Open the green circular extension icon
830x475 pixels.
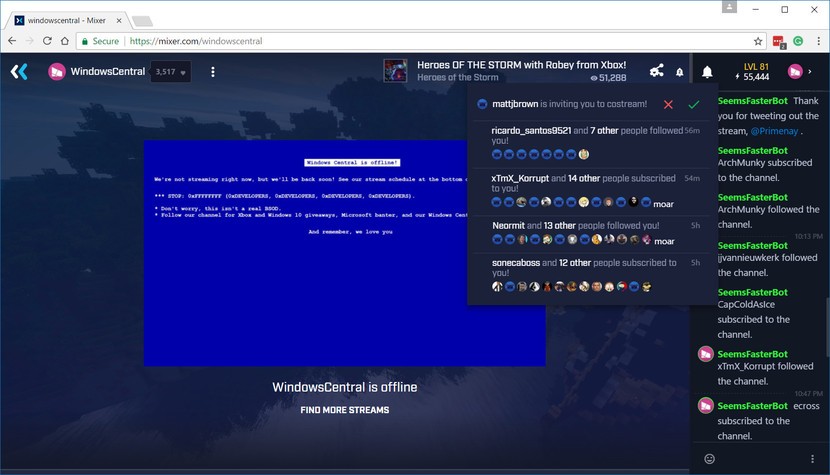pyautogui.click(x=798, y=41)
